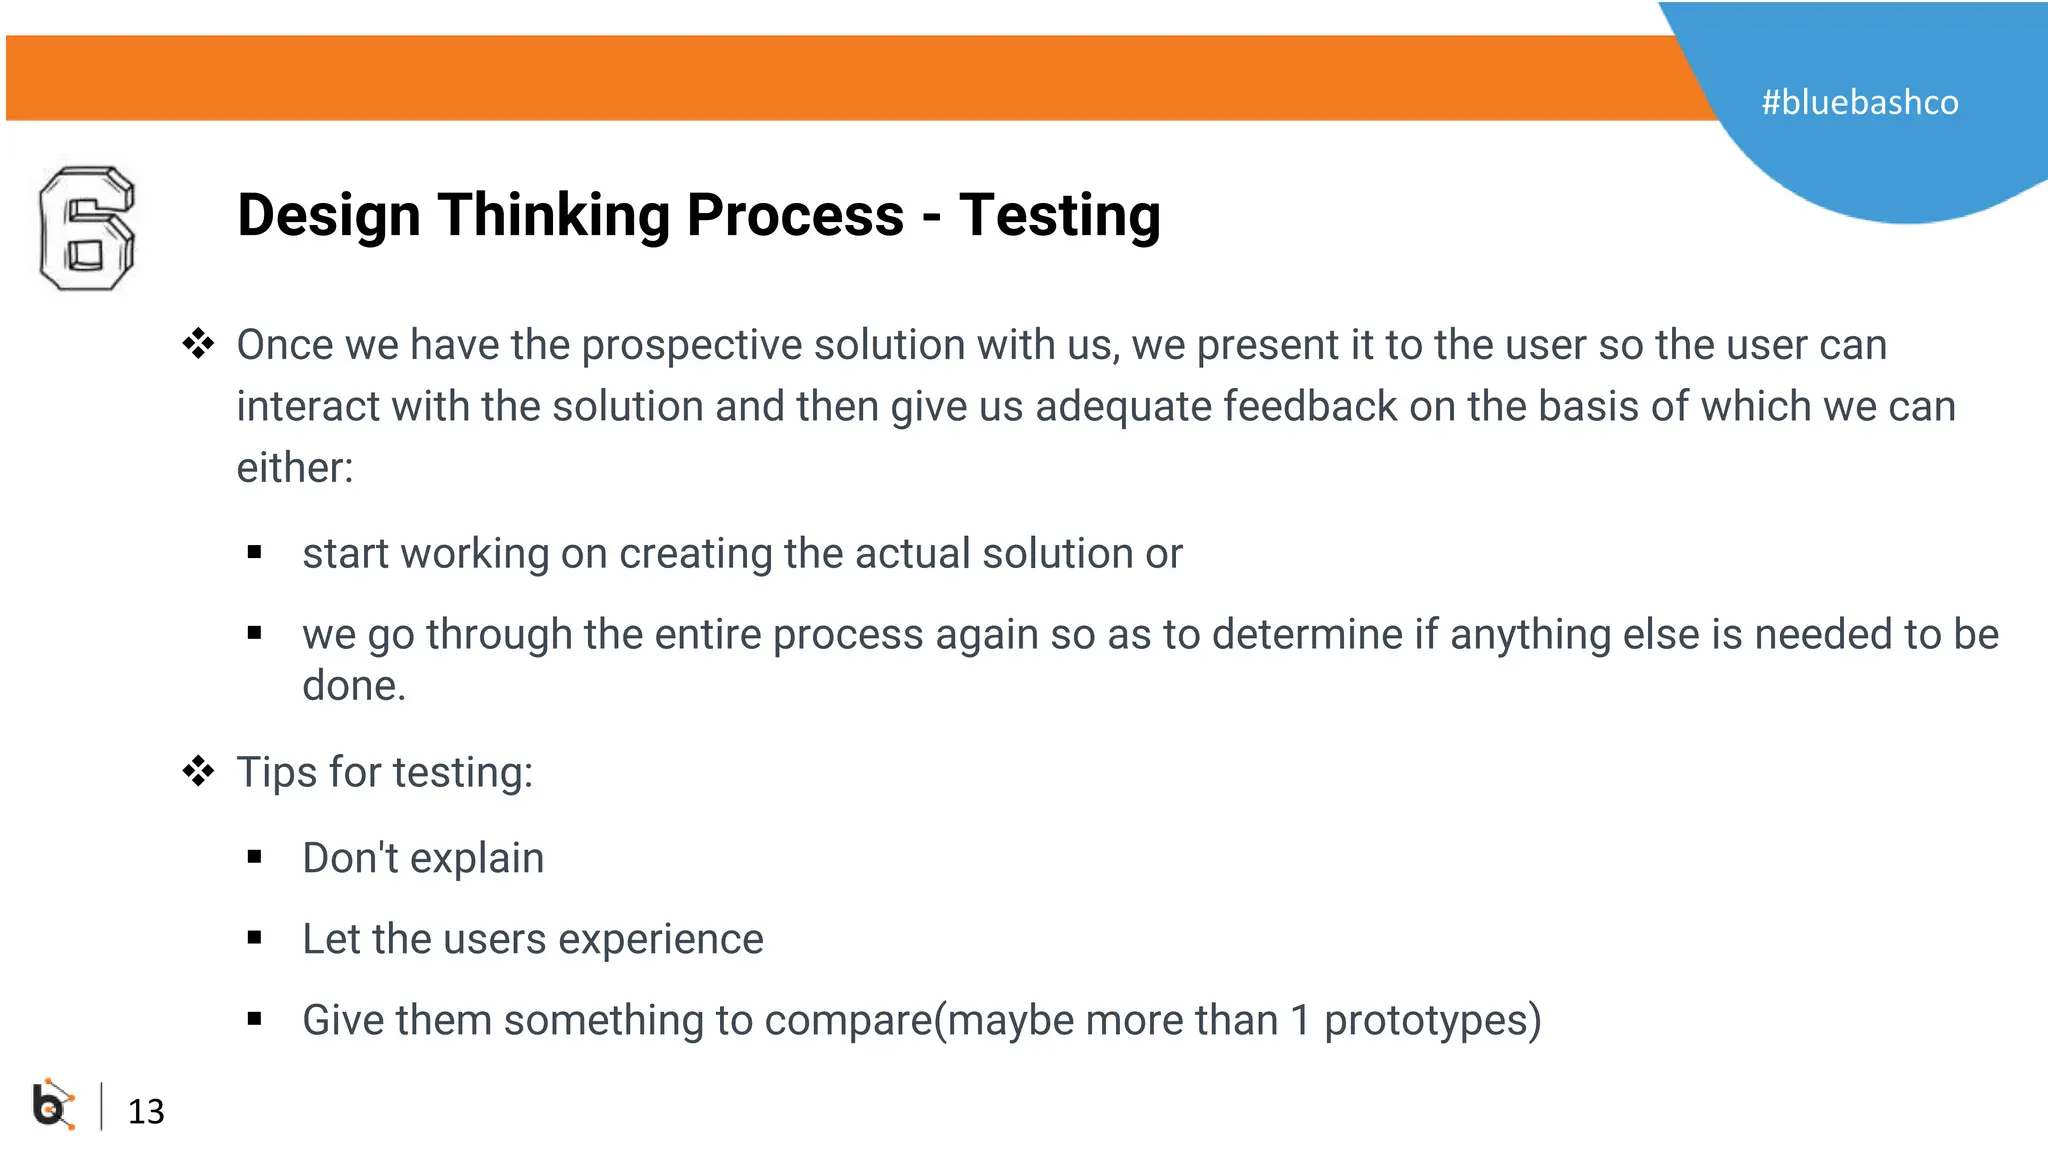Click the 'Give them something to compare' line
Screen dimensions: 2048x1152
[922, 1021]
